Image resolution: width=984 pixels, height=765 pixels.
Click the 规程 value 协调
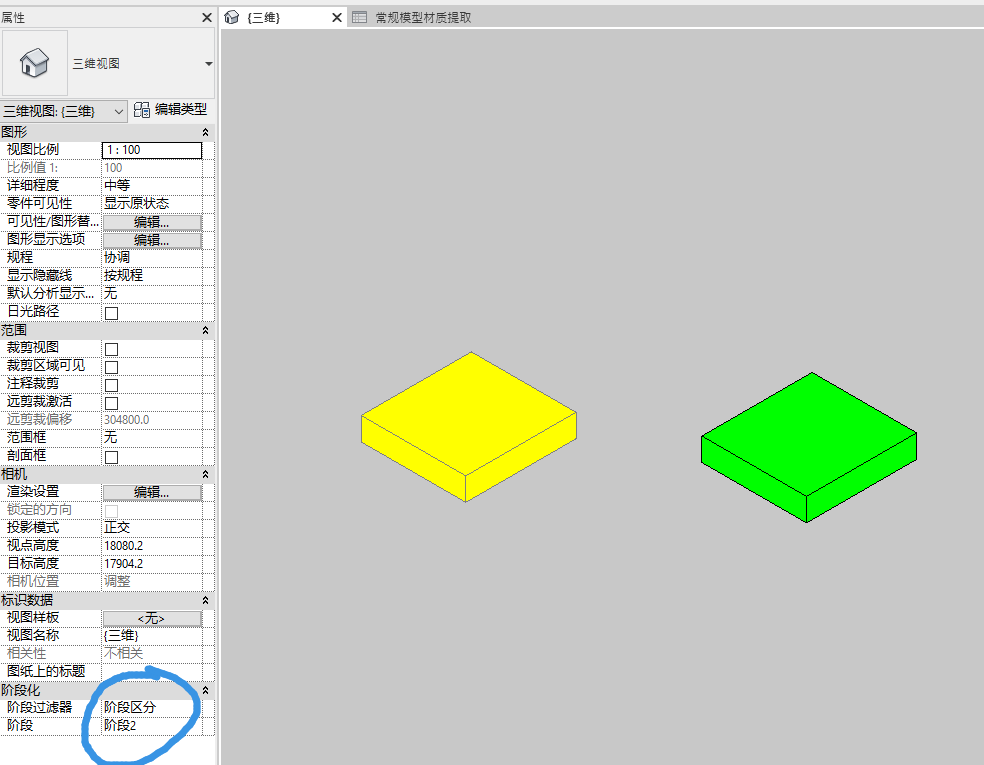point(117,258)
